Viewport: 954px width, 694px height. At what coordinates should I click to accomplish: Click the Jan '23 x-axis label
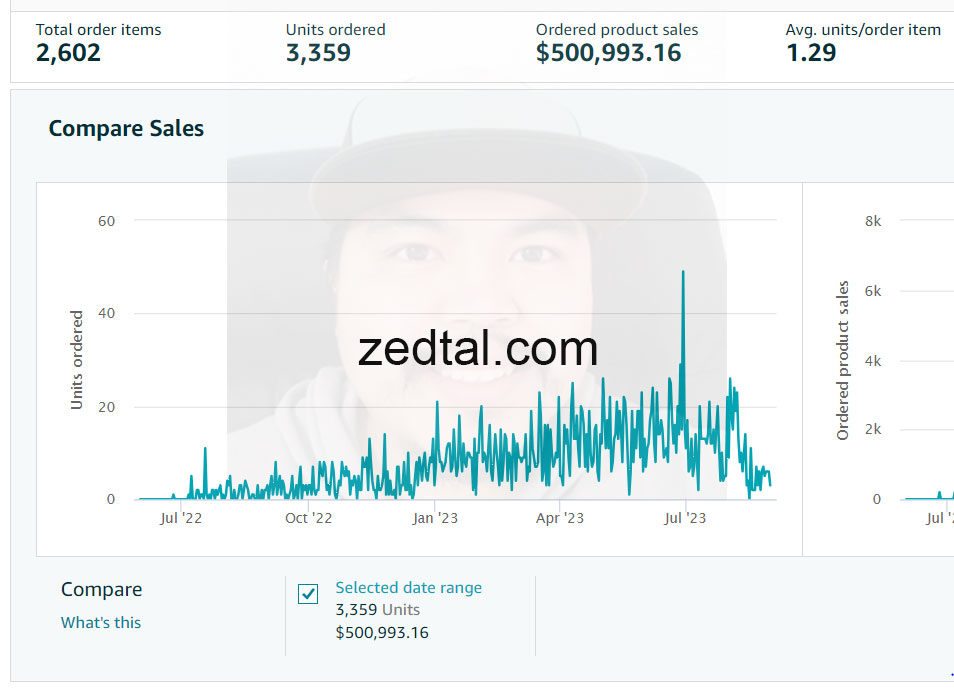click(435, 518)
